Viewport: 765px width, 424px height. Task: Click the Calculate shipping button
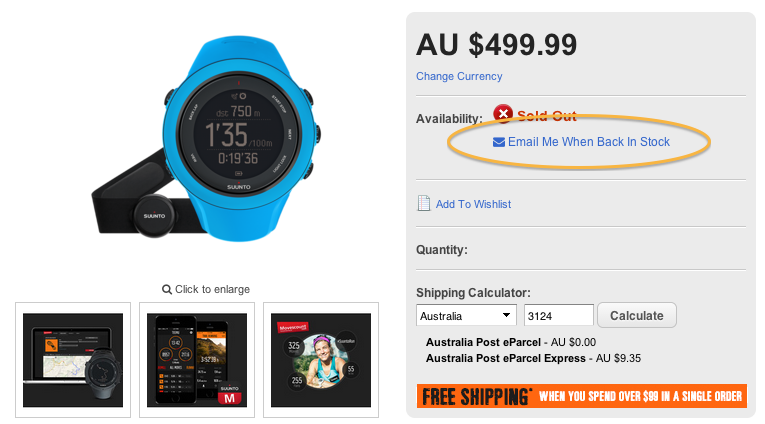(x=637, y=316)
